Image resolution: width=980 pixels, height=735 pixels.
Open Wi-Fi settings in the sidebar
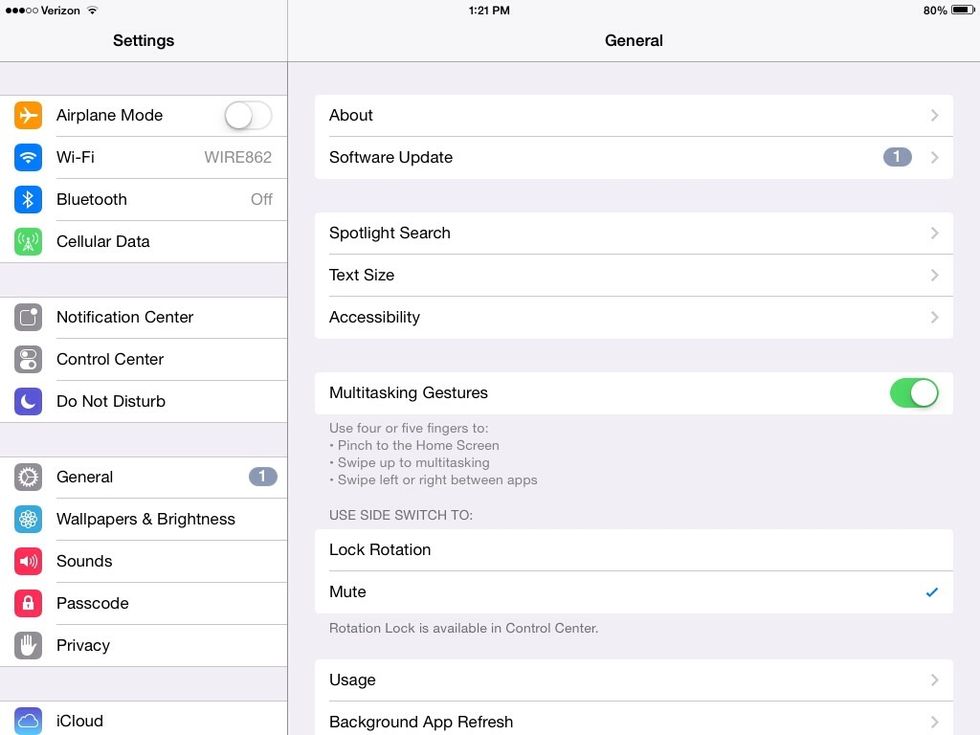144,158
